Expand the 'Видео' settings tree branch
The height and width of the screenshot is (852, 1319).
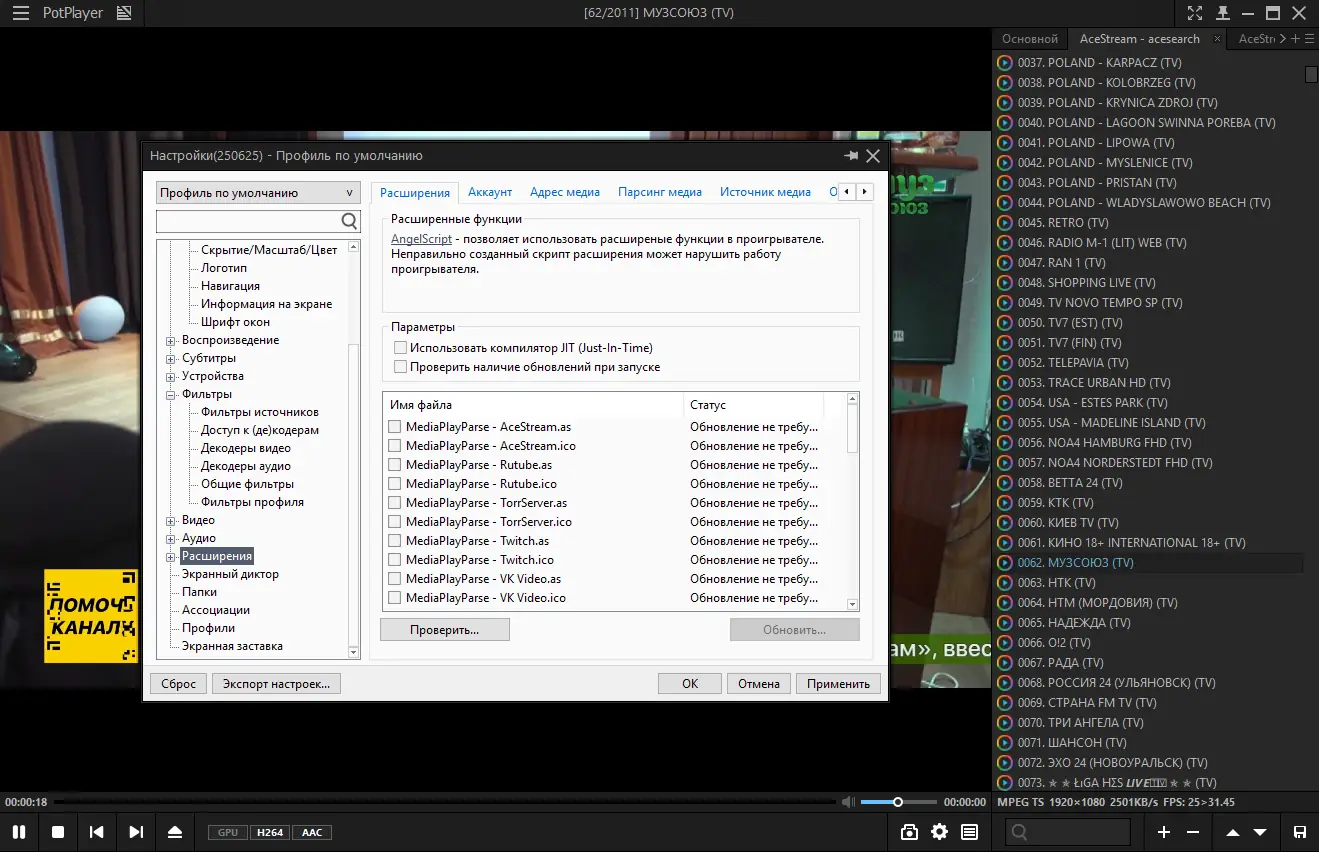point(171,520)
